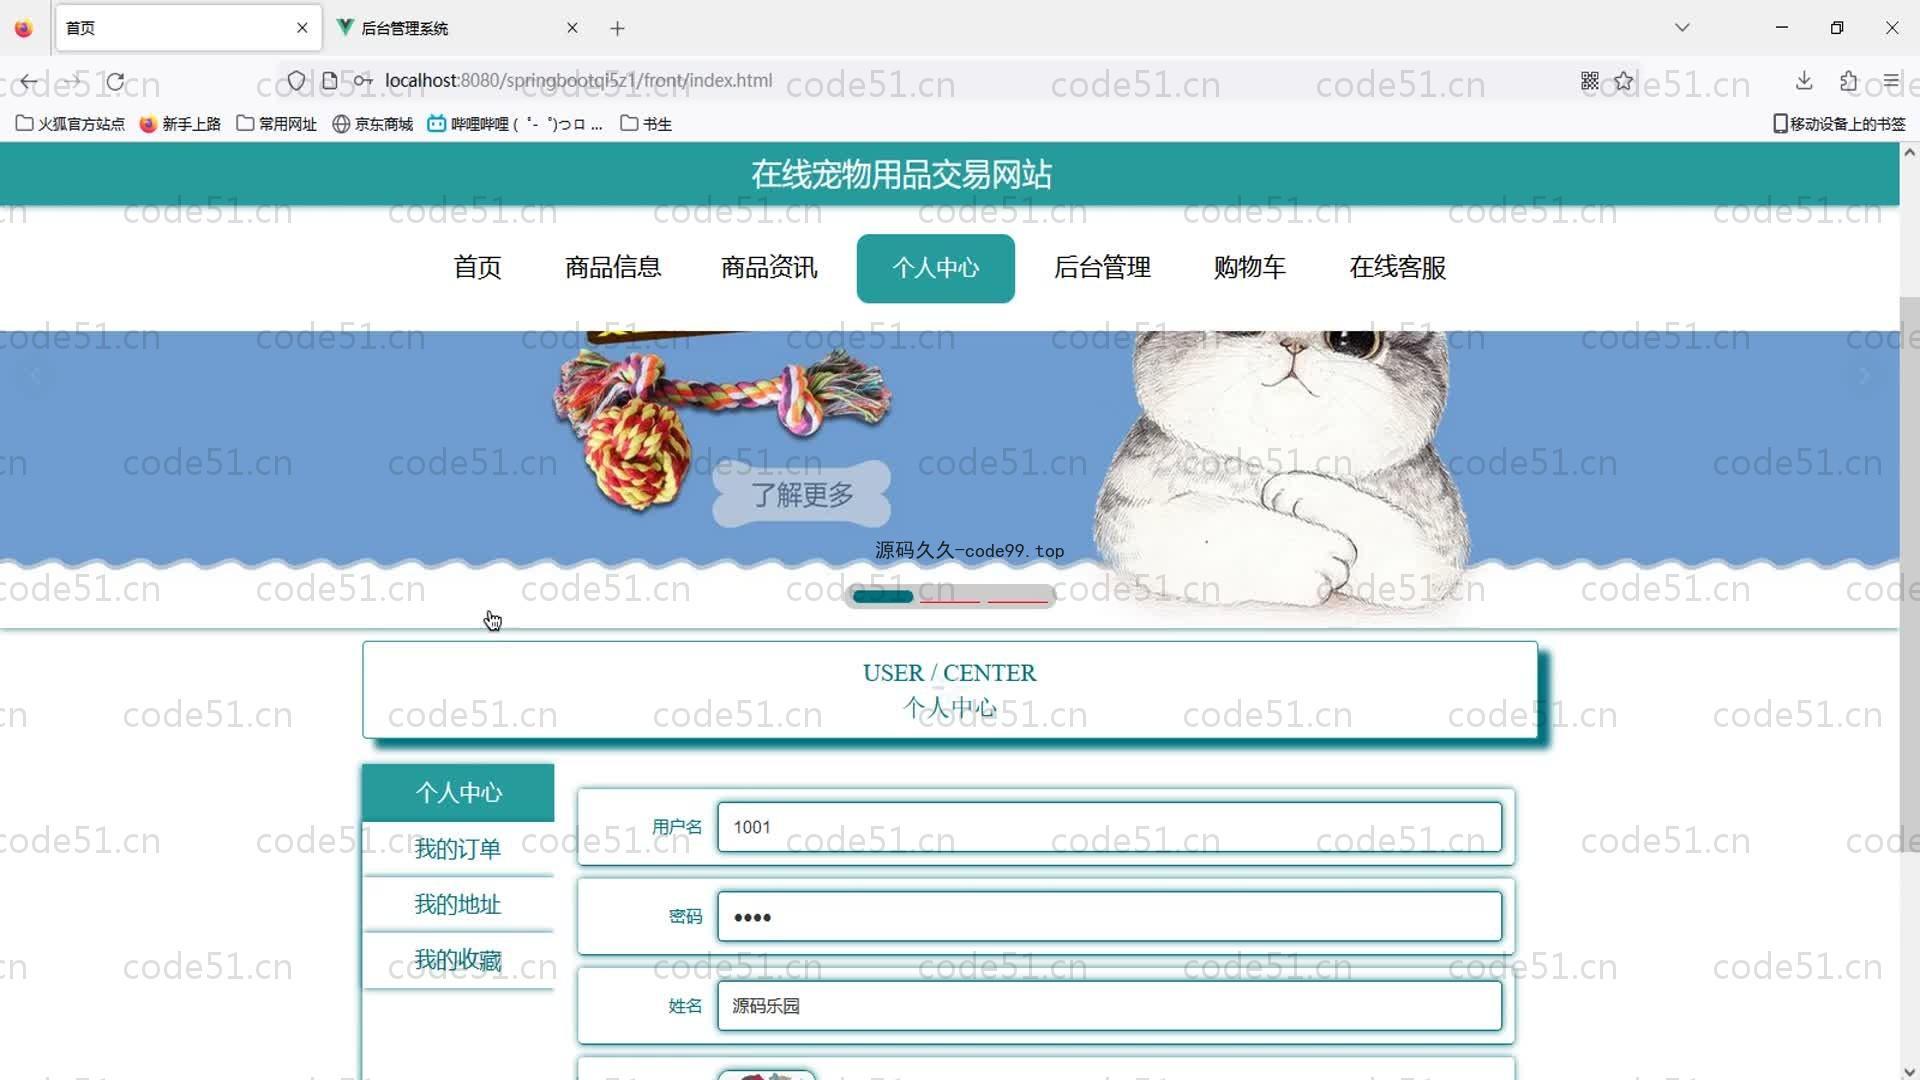1920x1080 pixels.
Task: Go to 首页 in site navigation
Action: click(x=477, y=268)
